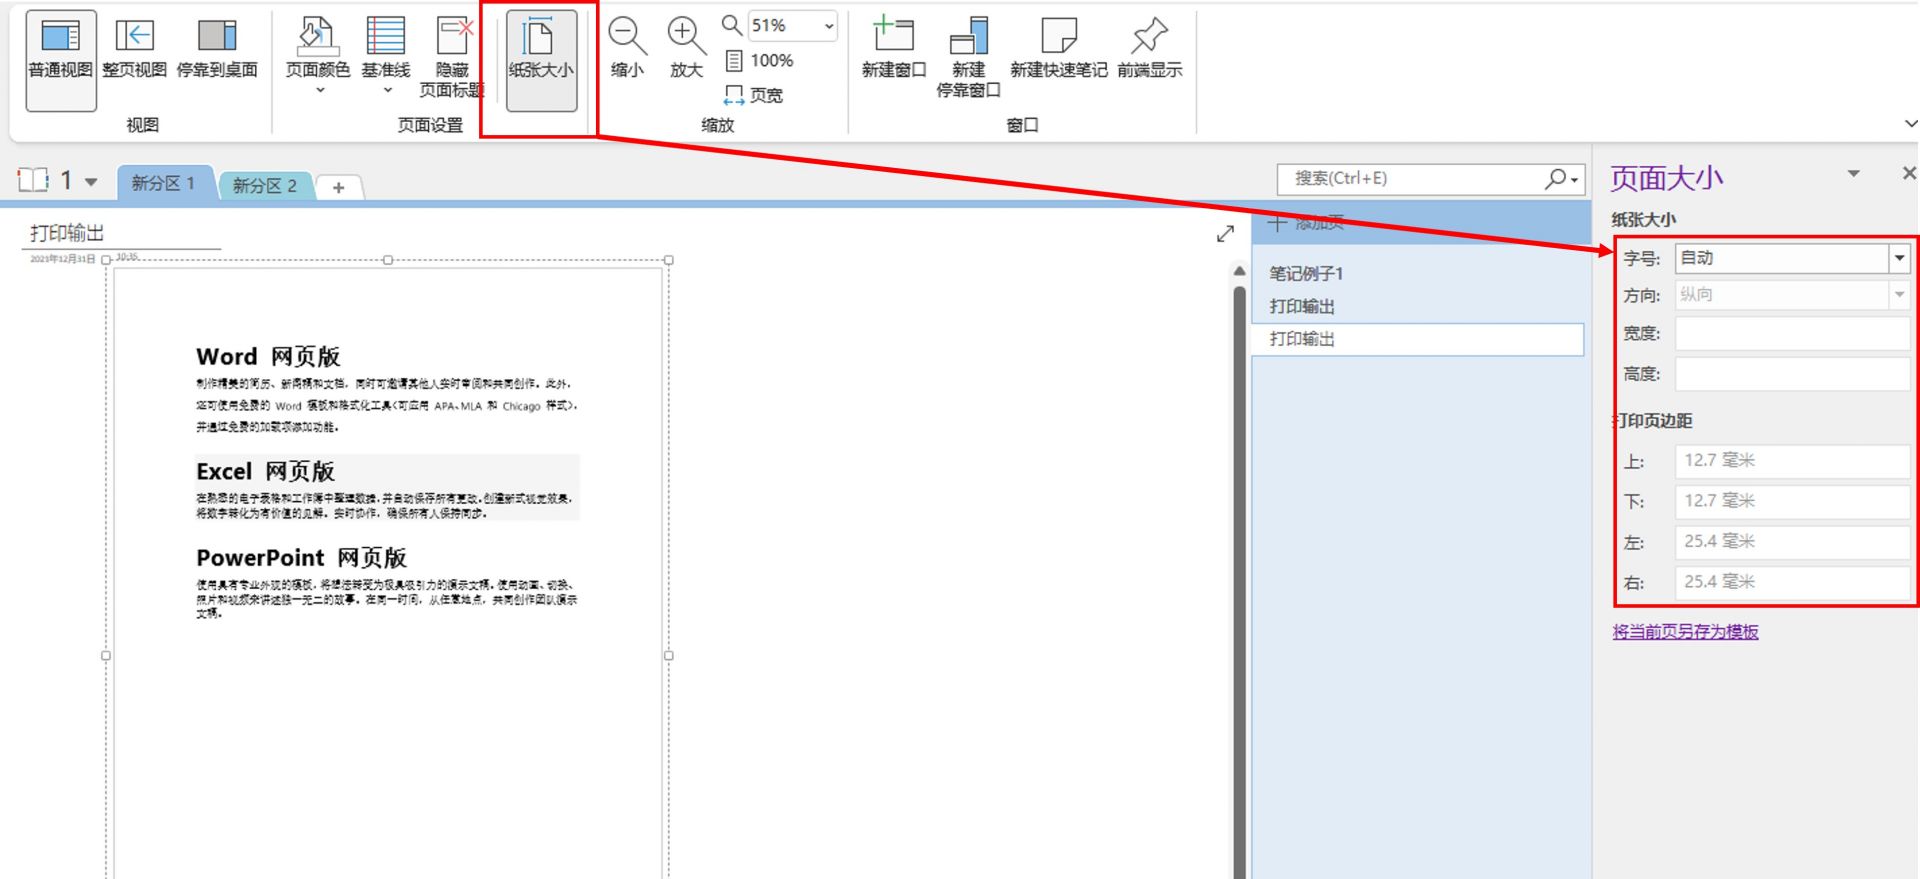Click the 左 left margin field
This screenshot has height=879, width=1920.
(1792, 542)
